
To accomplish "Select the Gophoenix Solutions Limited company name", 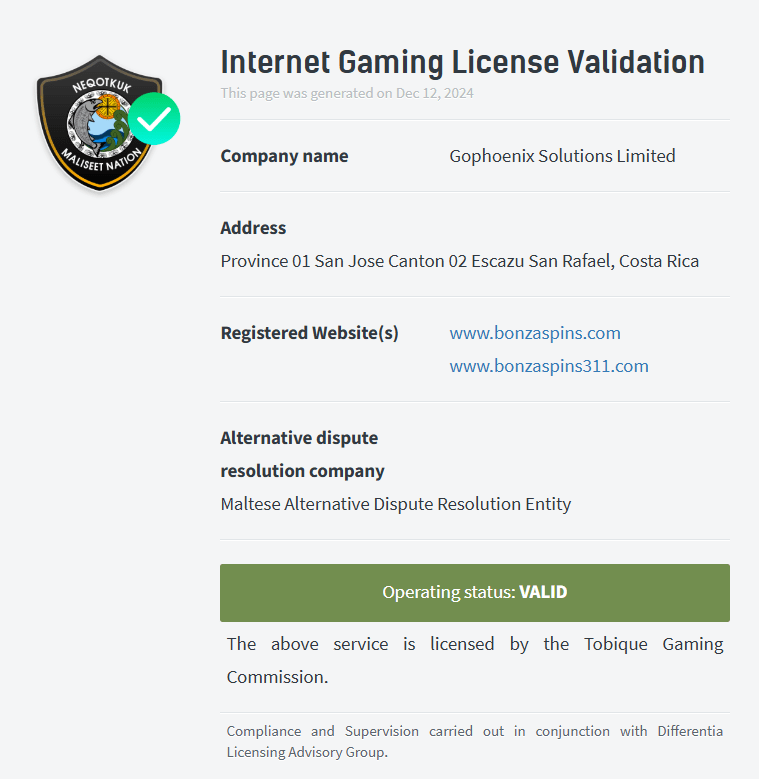I will pos(562,156).
